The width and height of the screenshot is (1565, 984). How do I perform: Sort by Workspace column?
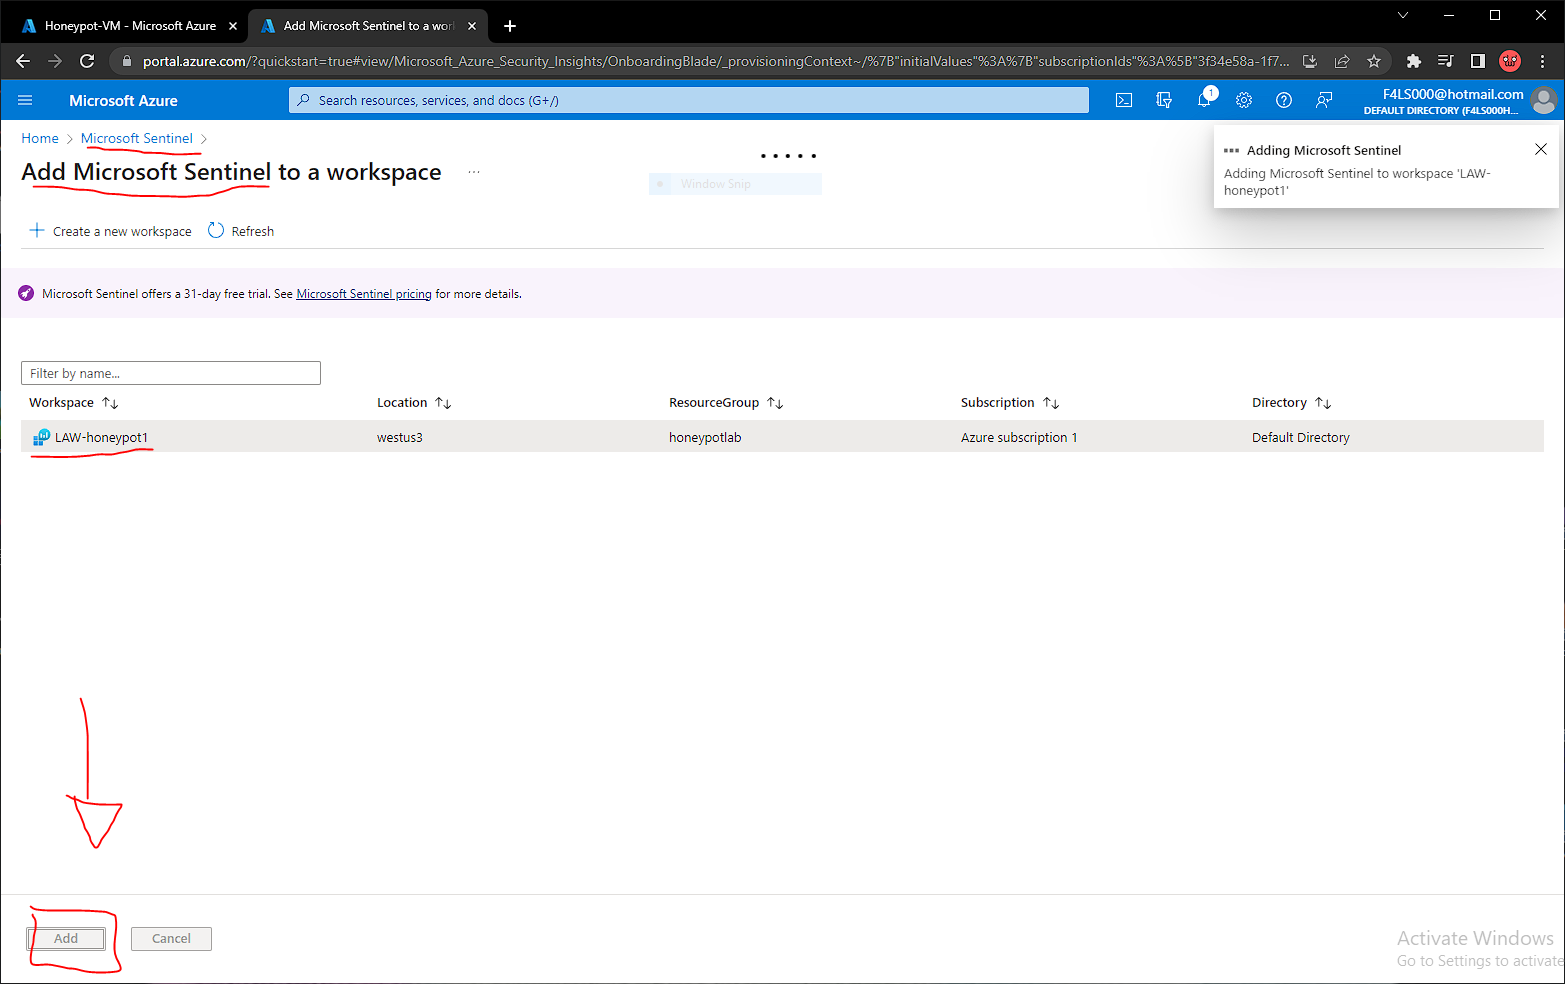(74, 403)
